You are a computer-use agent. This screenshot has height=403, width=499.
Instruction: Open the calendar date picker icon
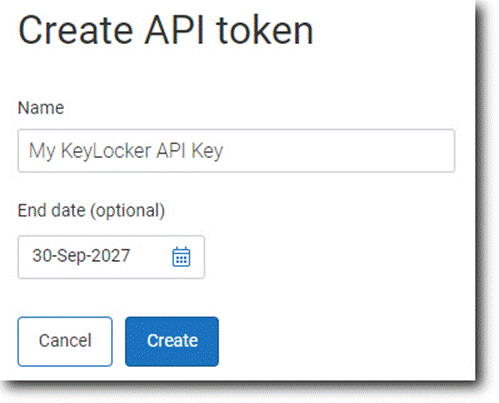pyautogui.click(x=181, y=257)
